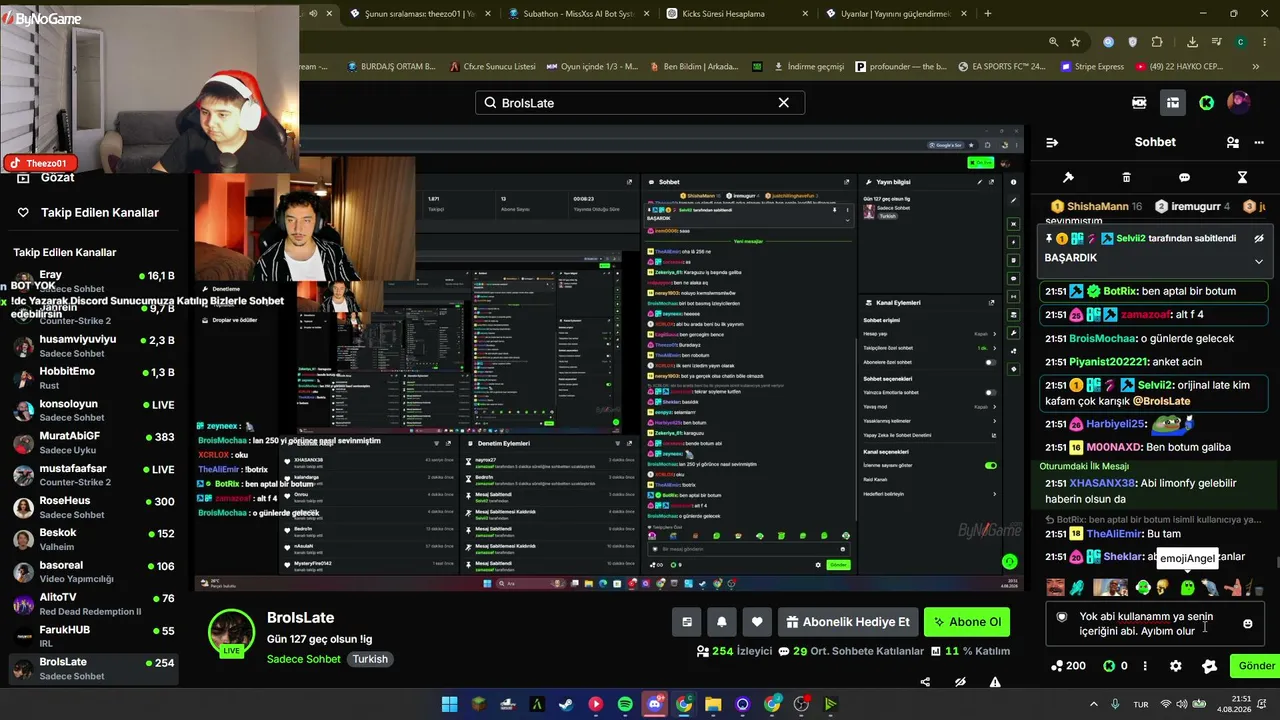Screen dimensions: 1280x720
Task: Click the trash icon in chat toolbar
Action: pos(1126,177)
